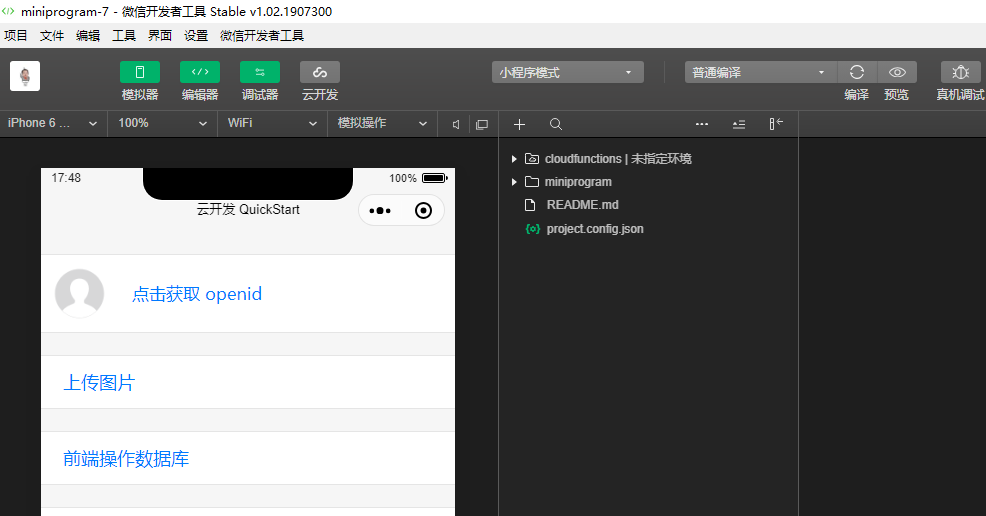The width and height of the screenshot is (986, 516).
Task: Expand the cloudfunctions folder arrow
Action: pyautogui.click(x=514, y=159)
